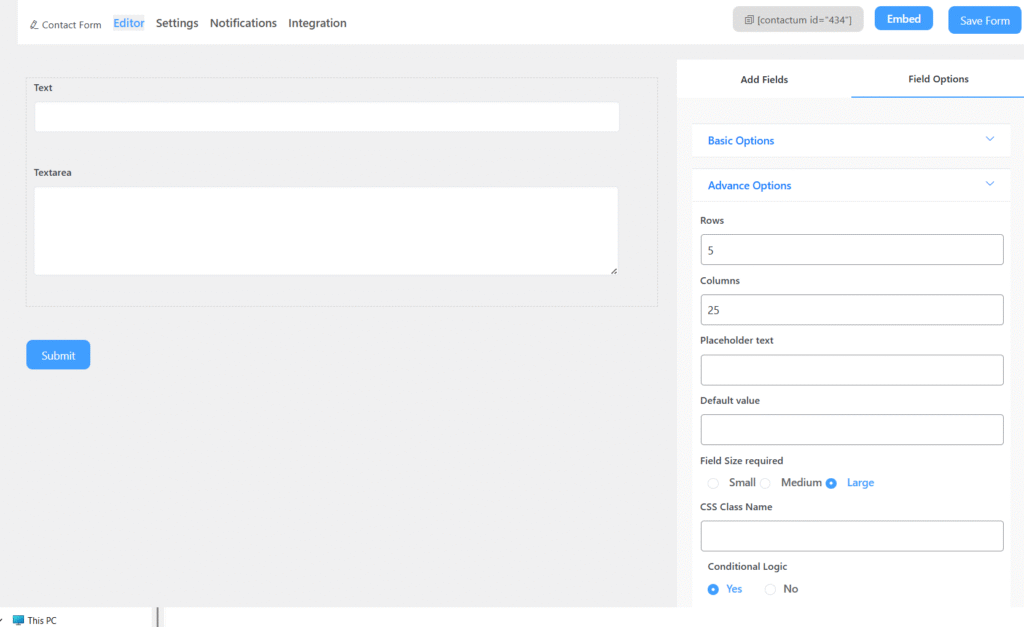Open the Integration tab
1024x627 pixels.
[x=317, y=23]
